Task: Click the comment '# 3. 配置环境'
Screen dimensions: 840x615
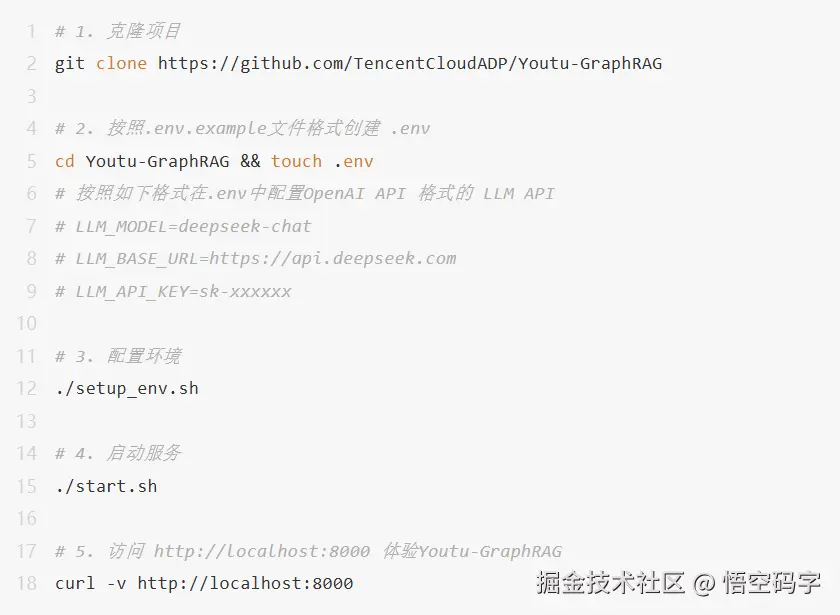Action: click(118, 356)
